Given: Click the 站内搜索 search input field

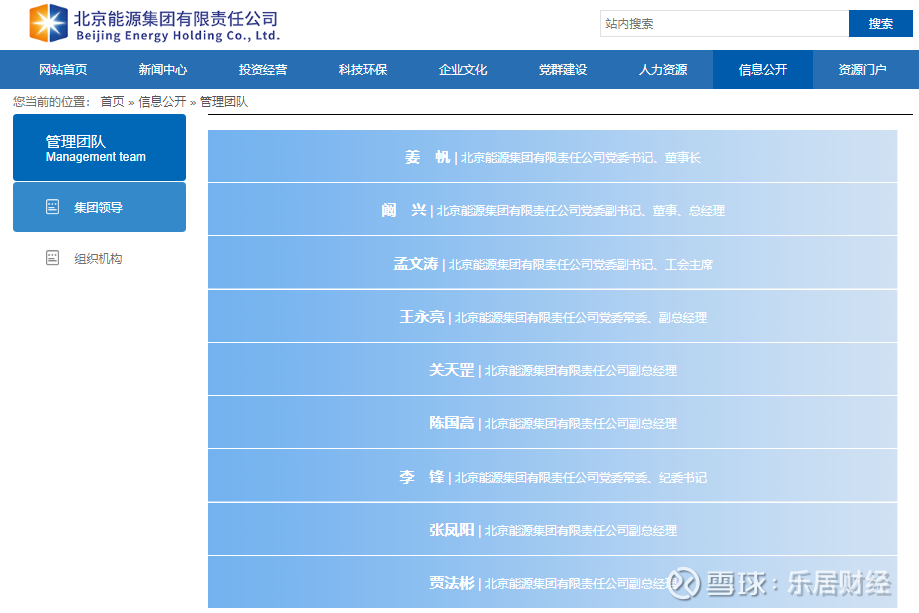Looking at the screenshot, I should pos(724,24).
